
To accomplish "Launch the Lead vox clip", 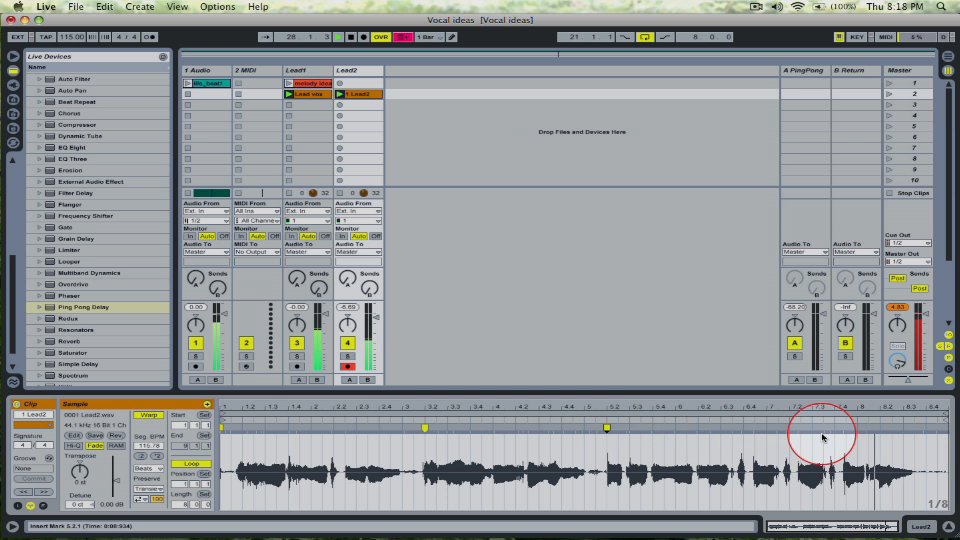I will pyautogui.click(x=289, y=94).
